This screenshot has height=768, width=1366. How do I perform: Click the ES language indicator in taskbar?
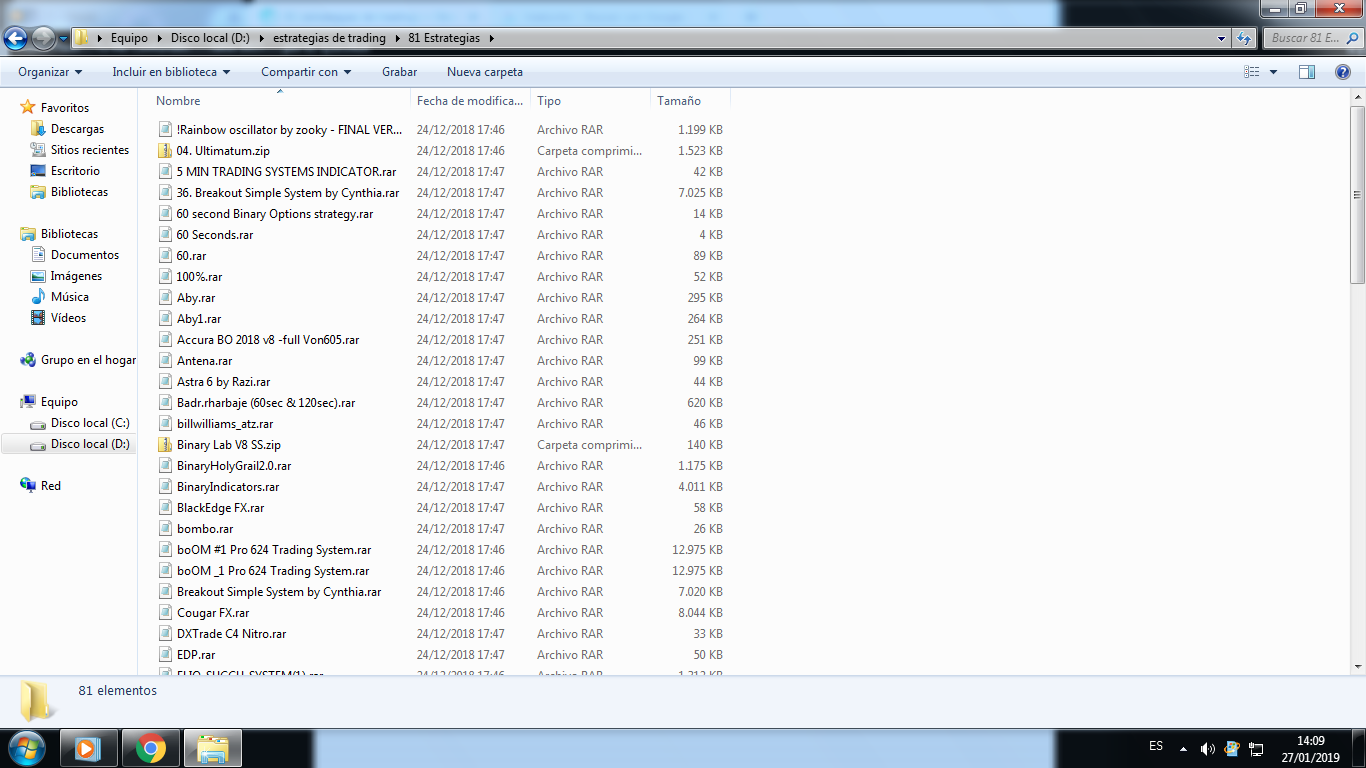pos(1156,747)
